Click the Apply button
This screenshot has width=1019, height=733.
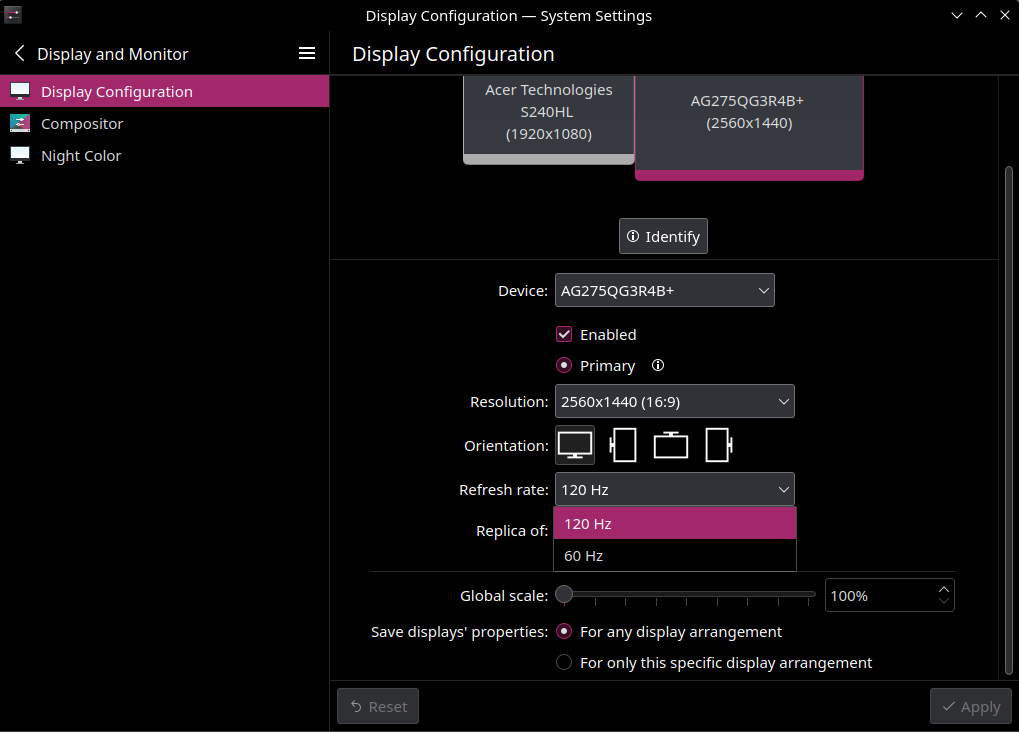pos(970,706)
